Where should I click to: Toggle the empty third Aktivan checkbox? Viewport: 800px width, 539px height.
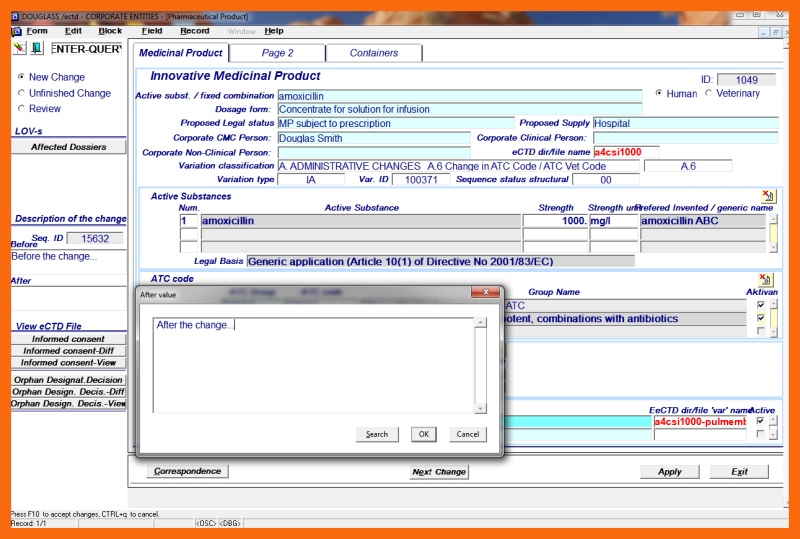[761, 331]
